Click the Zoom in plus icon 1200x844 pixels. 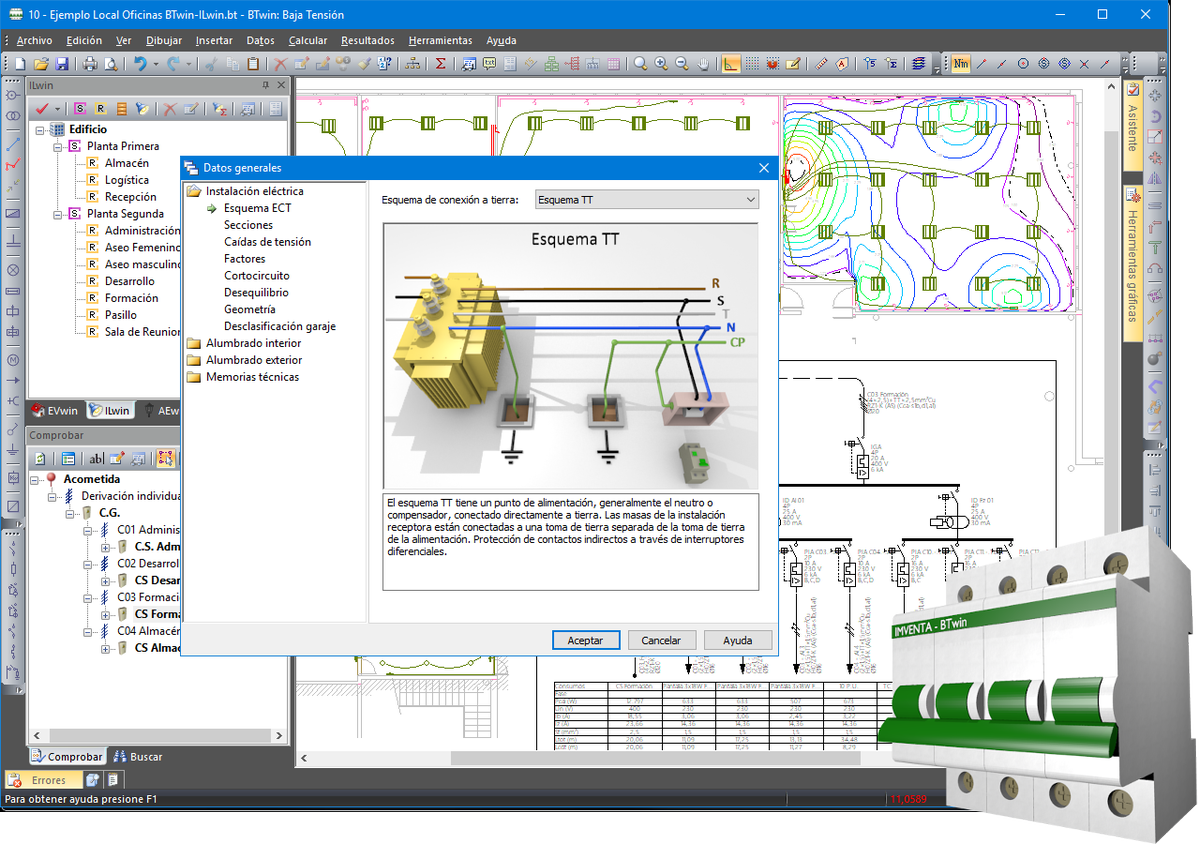pos(661,64)
